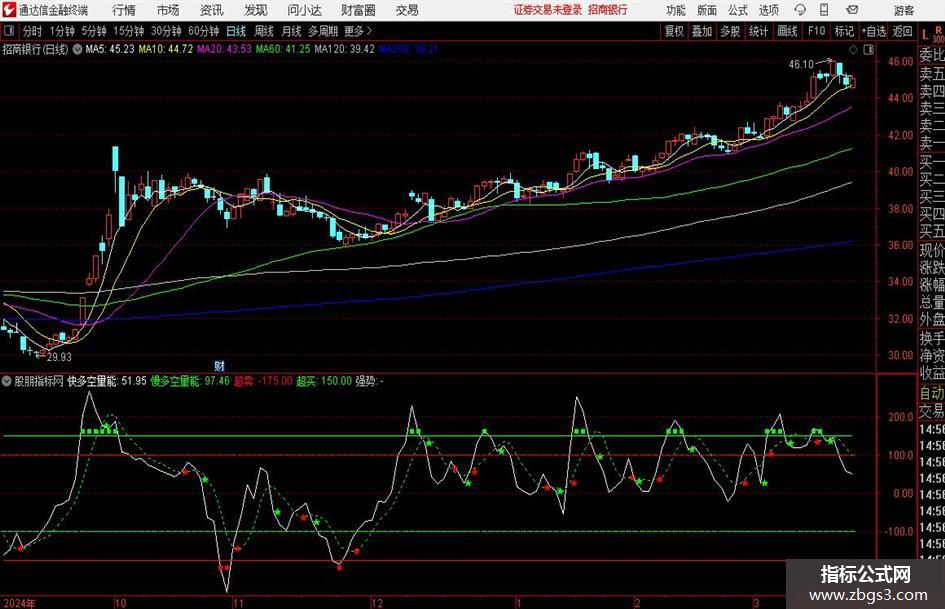Viewport: 945px width, 609px height.
Task: Open the 功能 menu
Action: (676, 10)
